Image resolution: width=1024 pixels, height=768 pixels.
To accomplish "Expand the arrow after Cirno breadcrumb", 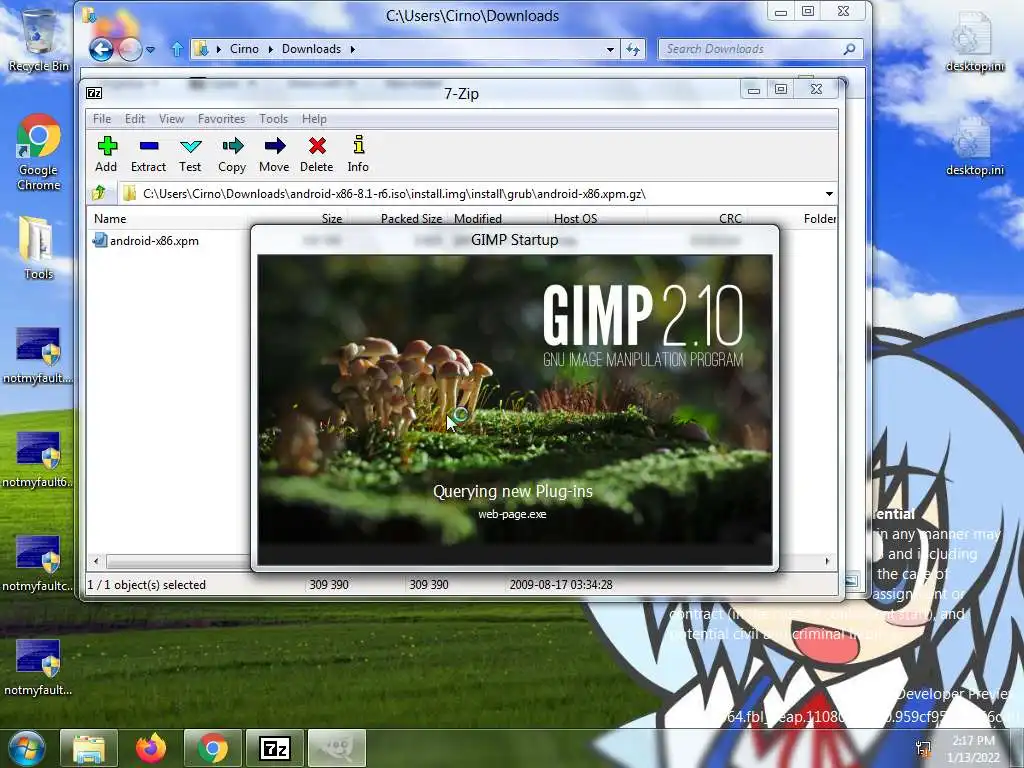I will click(x=270, y=49).
